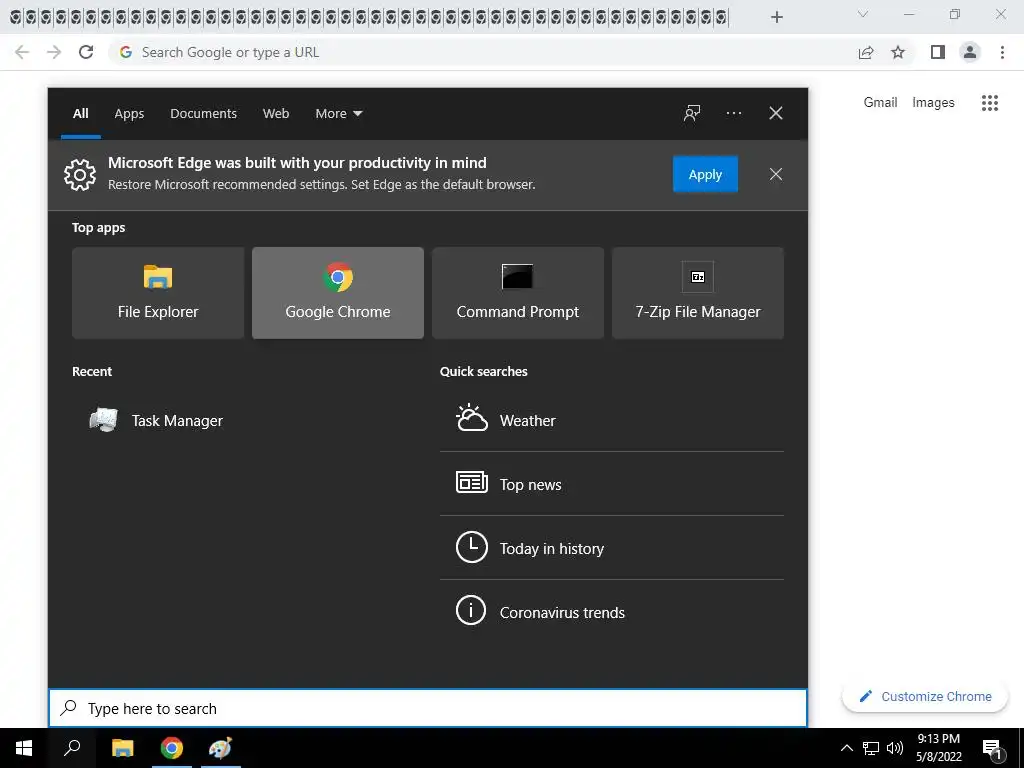The height and width of the screenshot is (768, 1024).
Task: Open the search panel options ellipsis
Action: click(733, 113)
